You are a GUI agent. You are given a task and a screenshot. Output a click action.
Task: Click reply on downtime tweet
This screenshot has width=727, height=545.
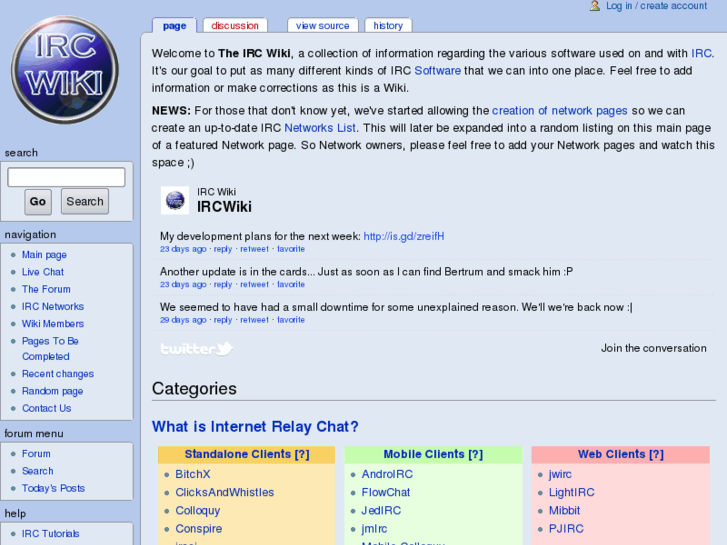point(223,320)
